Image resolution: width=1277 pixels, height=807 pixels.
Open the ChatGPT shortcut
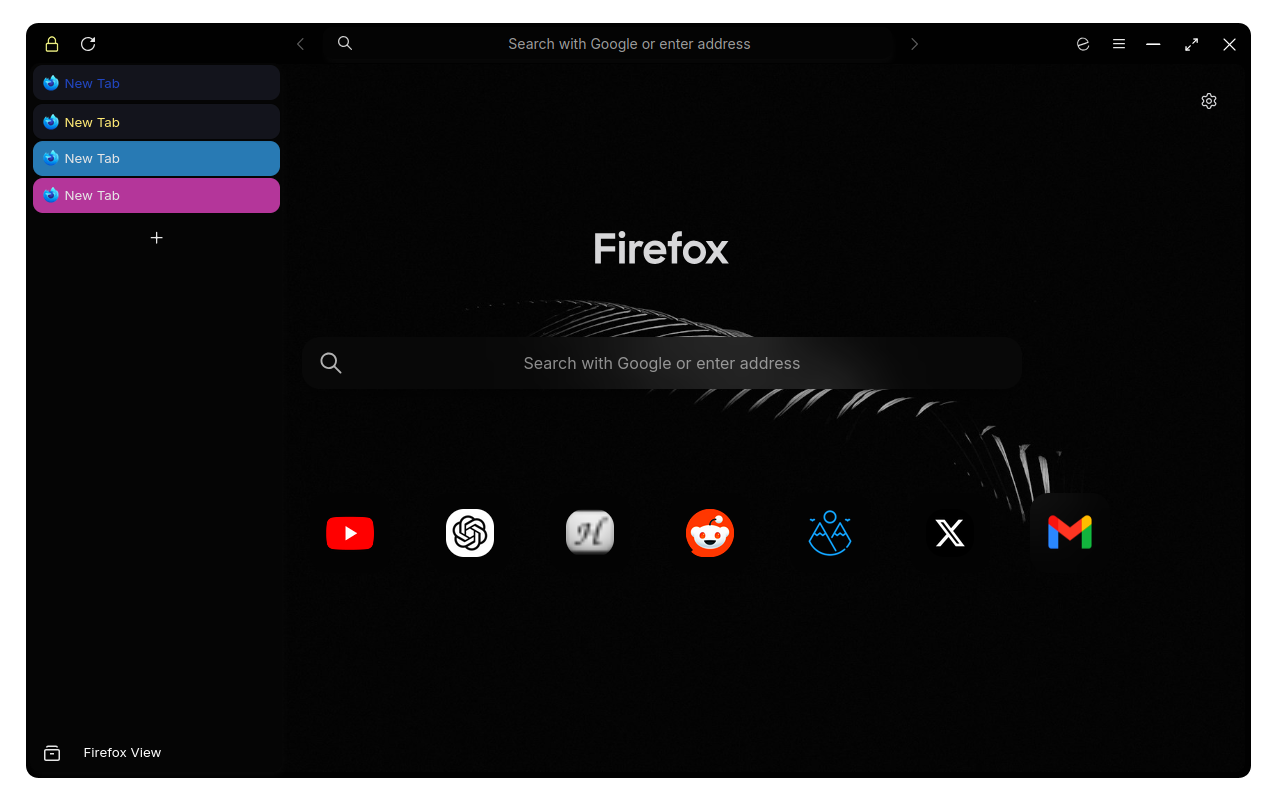pos(470,533)
